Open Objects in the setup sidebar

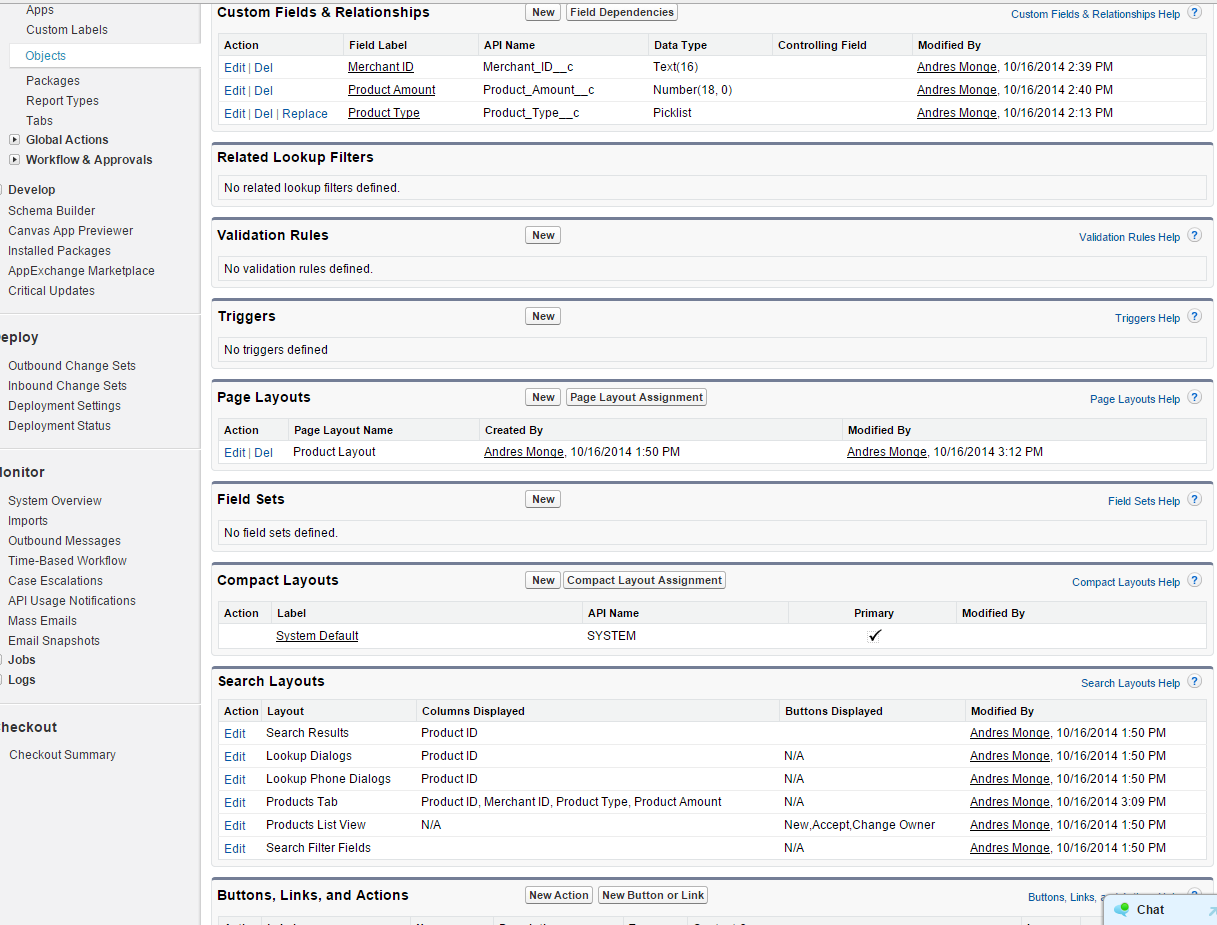point(46,56)
